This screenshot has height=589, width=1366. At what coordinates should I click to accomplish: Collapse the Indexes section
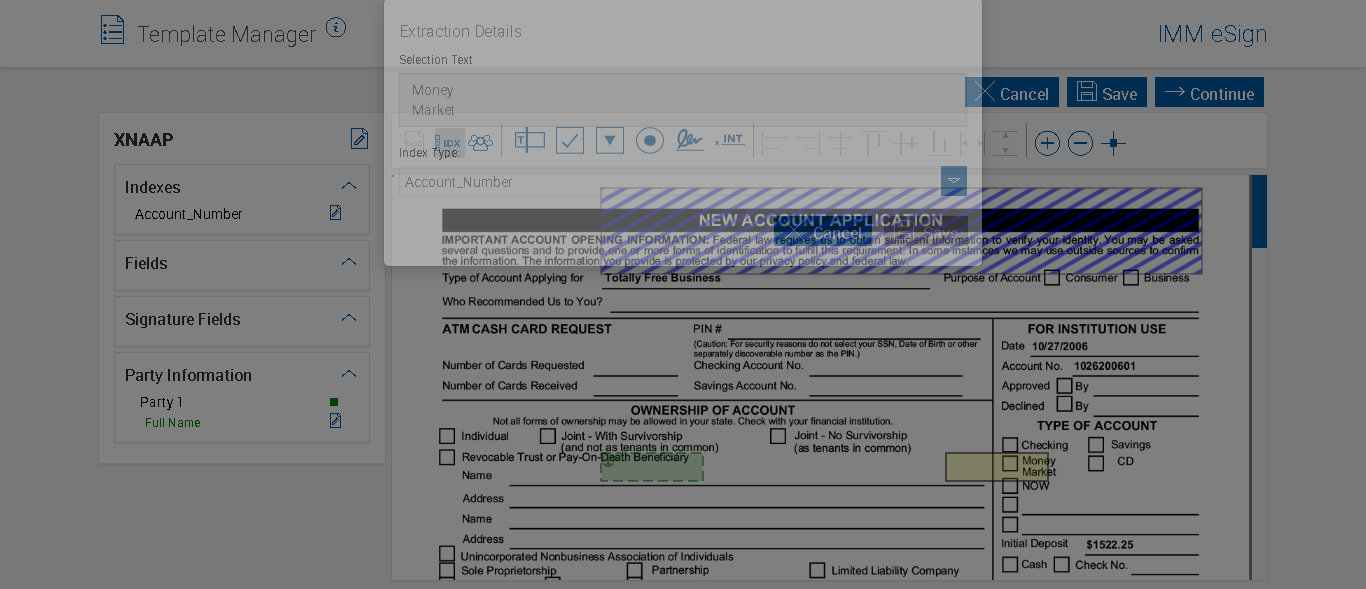(x=349, y=186)
